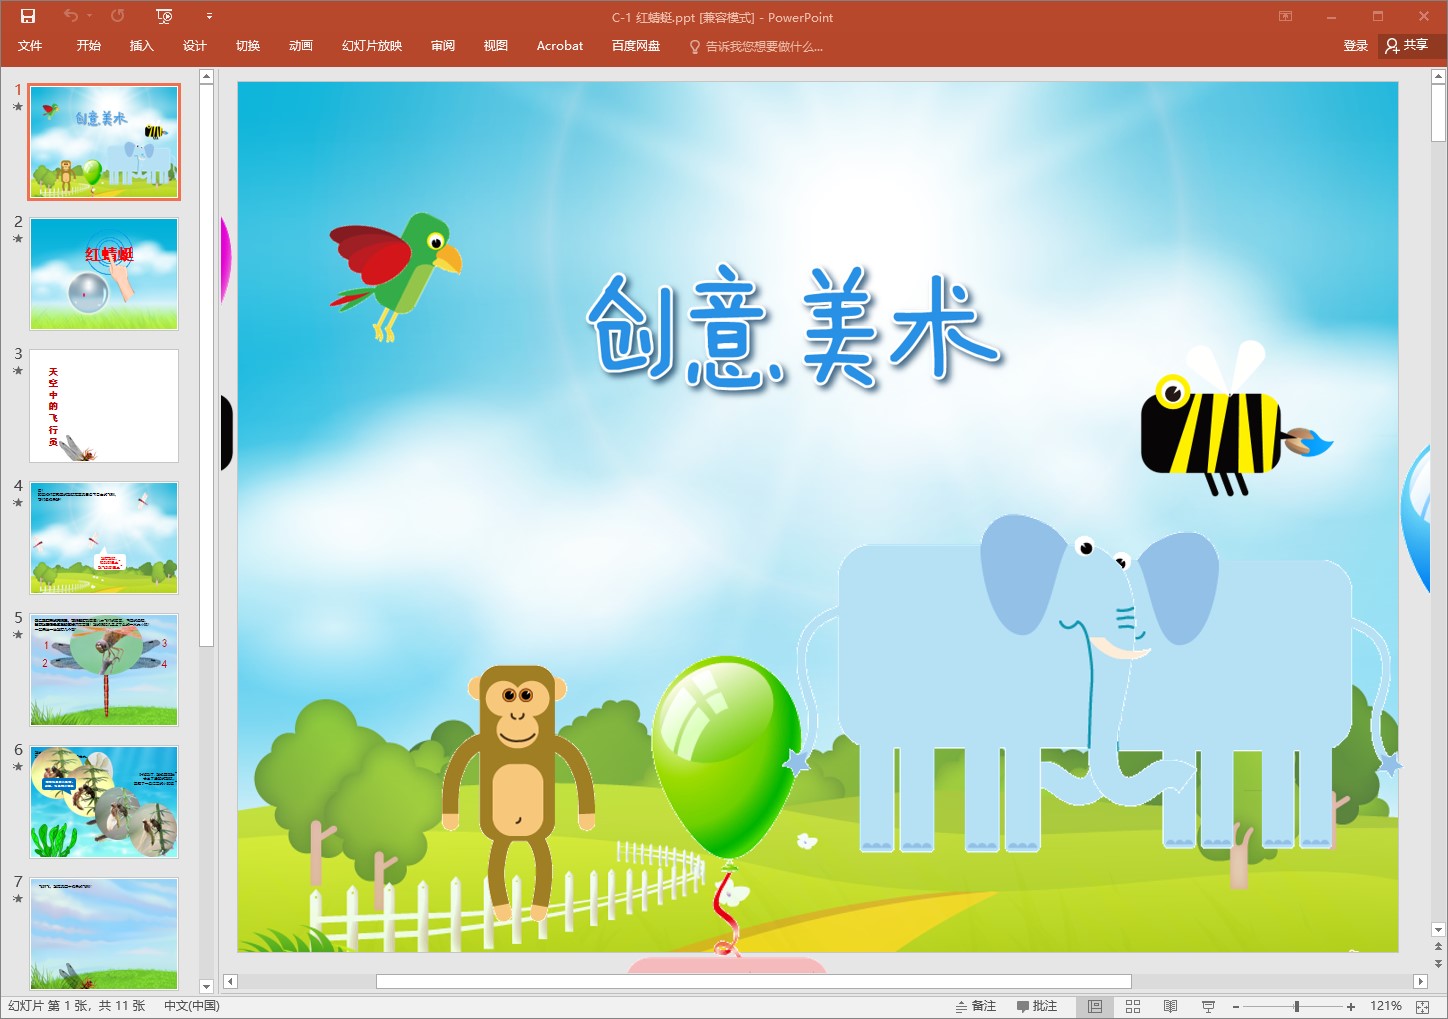Select the 动画 ribbon tab
The height and width of the screenshot is (1019, 1448).
coord(301,46)
